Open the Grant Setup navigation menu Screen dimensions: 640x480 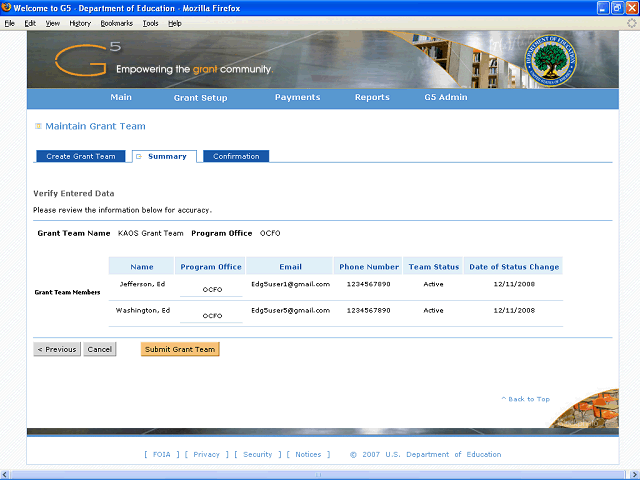(200, 98)
